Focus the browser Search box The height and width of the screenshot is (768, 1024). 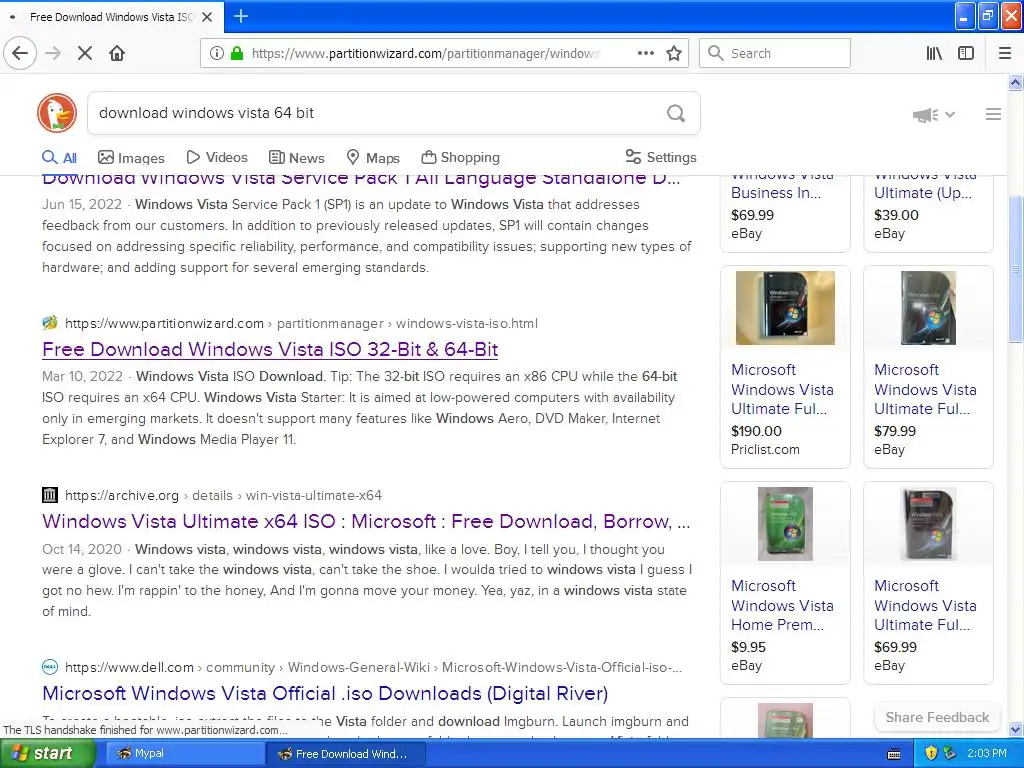coord(775,54)
